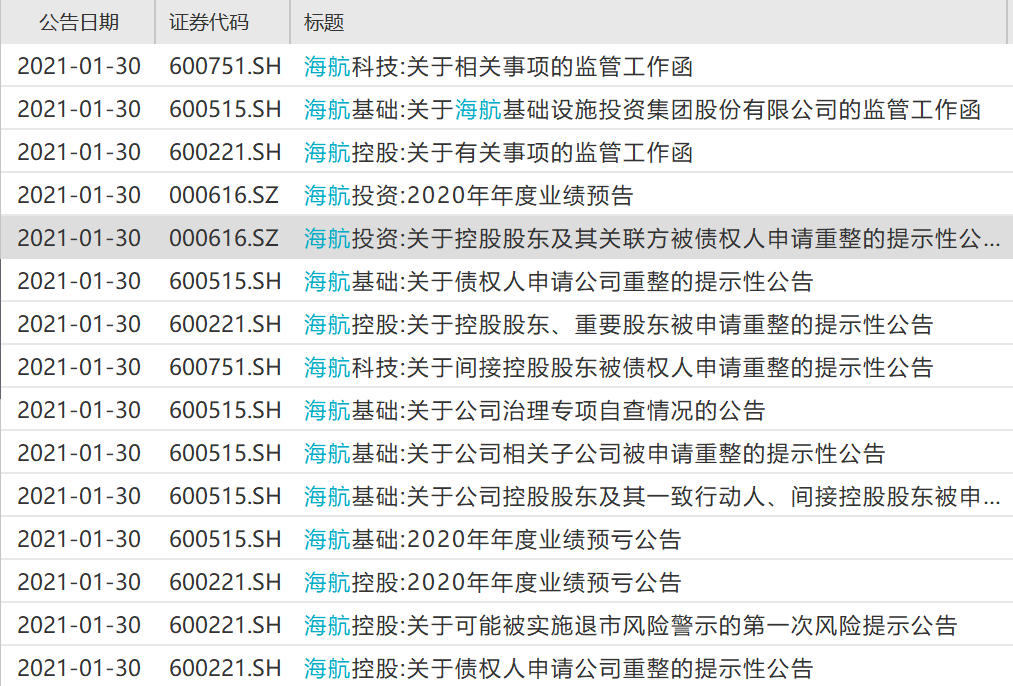This screenshot has width=1013, height=686.
Task: Select code 600221.SH in 海航控股 业绩预亏 row
Action: [x=225, y=582]
